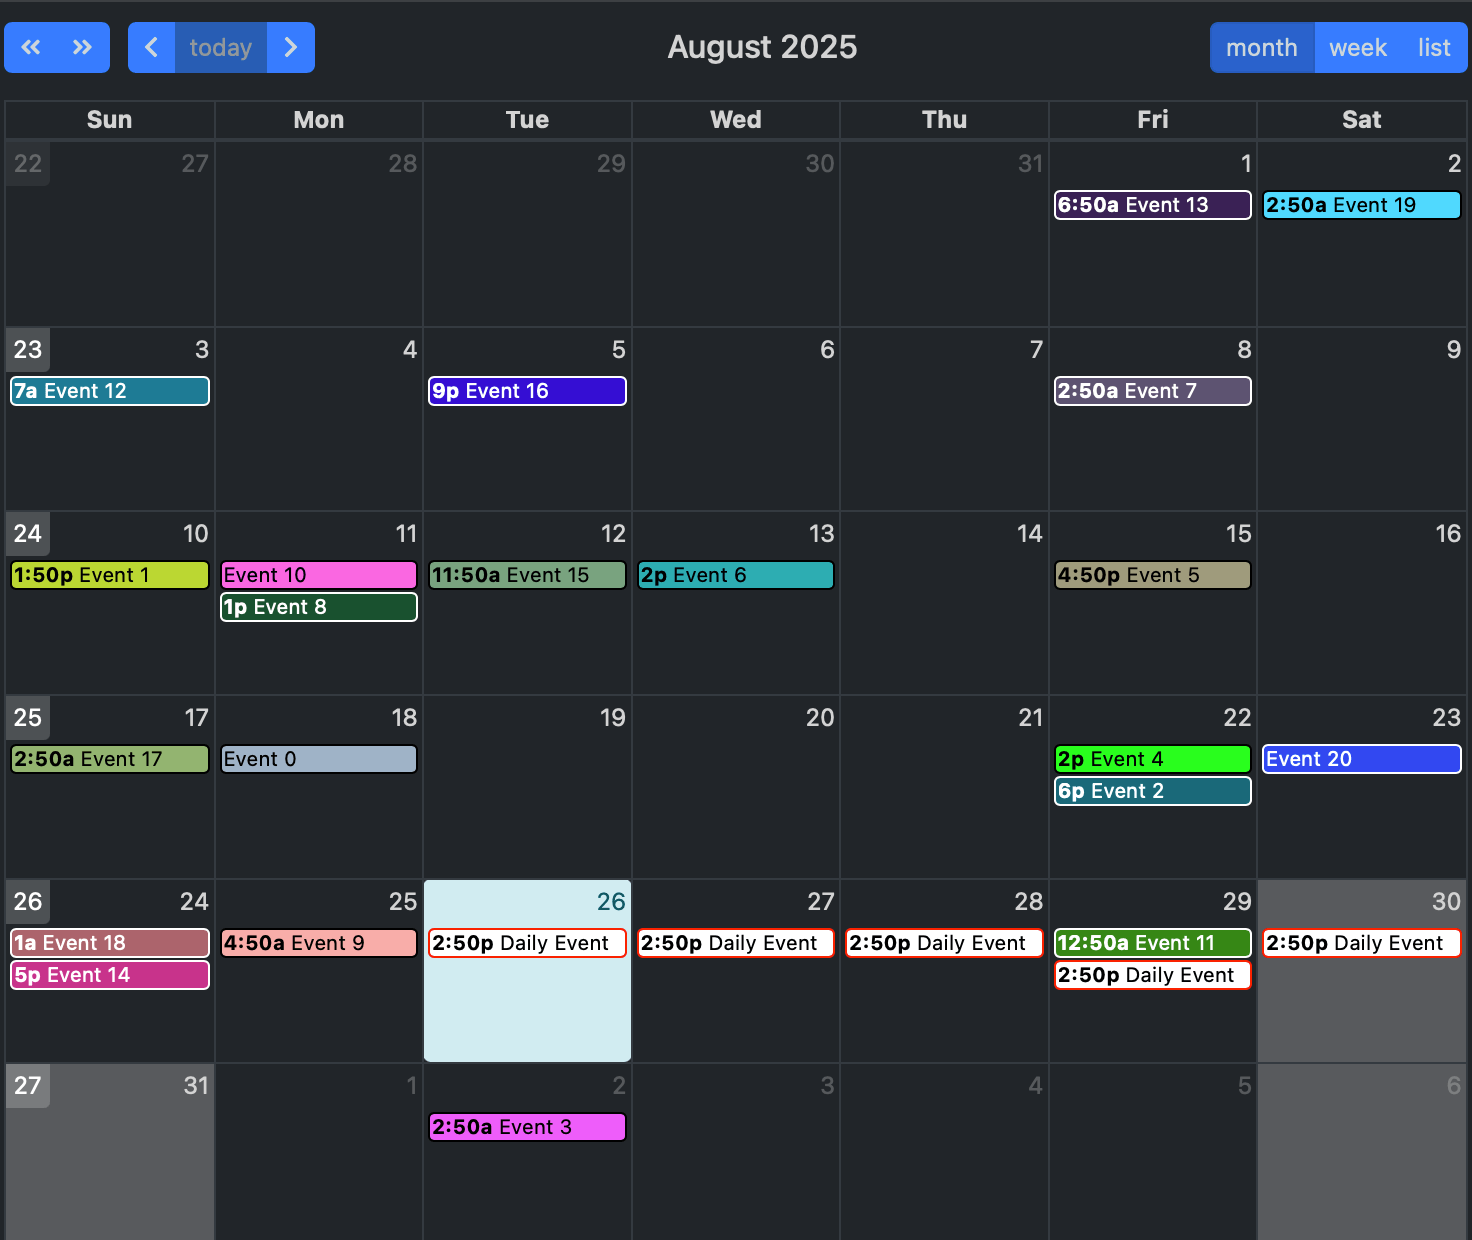Switch to the week view tab
This screenshot has width=1472, height=1240.
click(x=1357, y=47)
